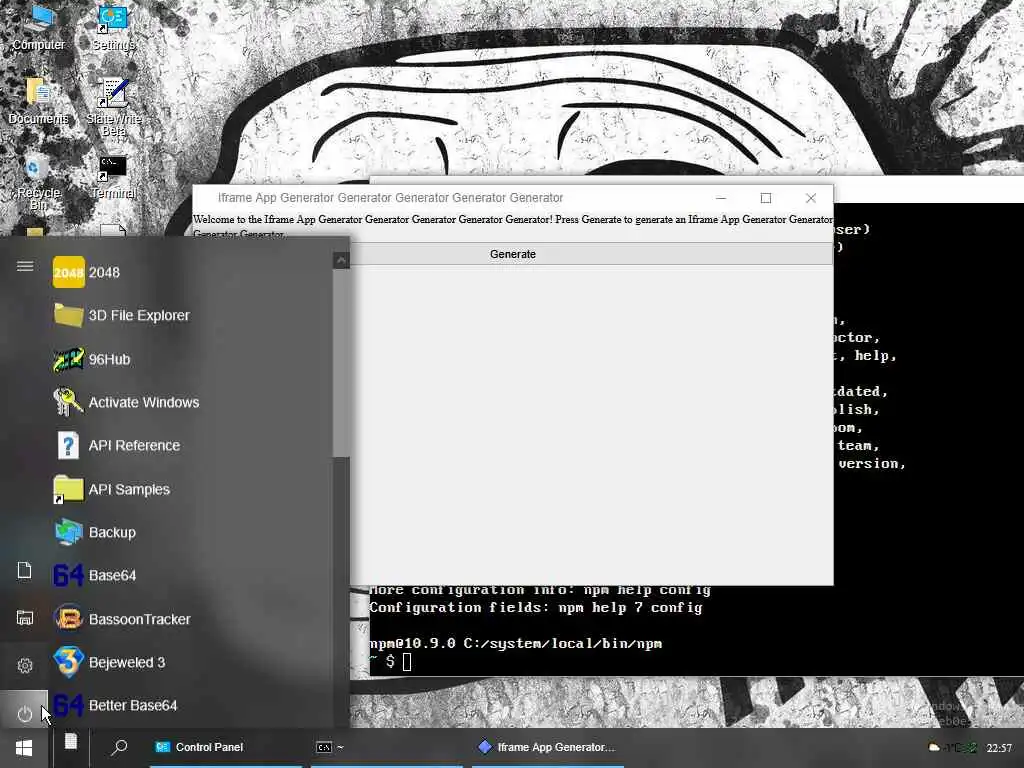Open 96Hub app entry
1024x768 pixels.
pyautogui.click(x=92, y=359)
